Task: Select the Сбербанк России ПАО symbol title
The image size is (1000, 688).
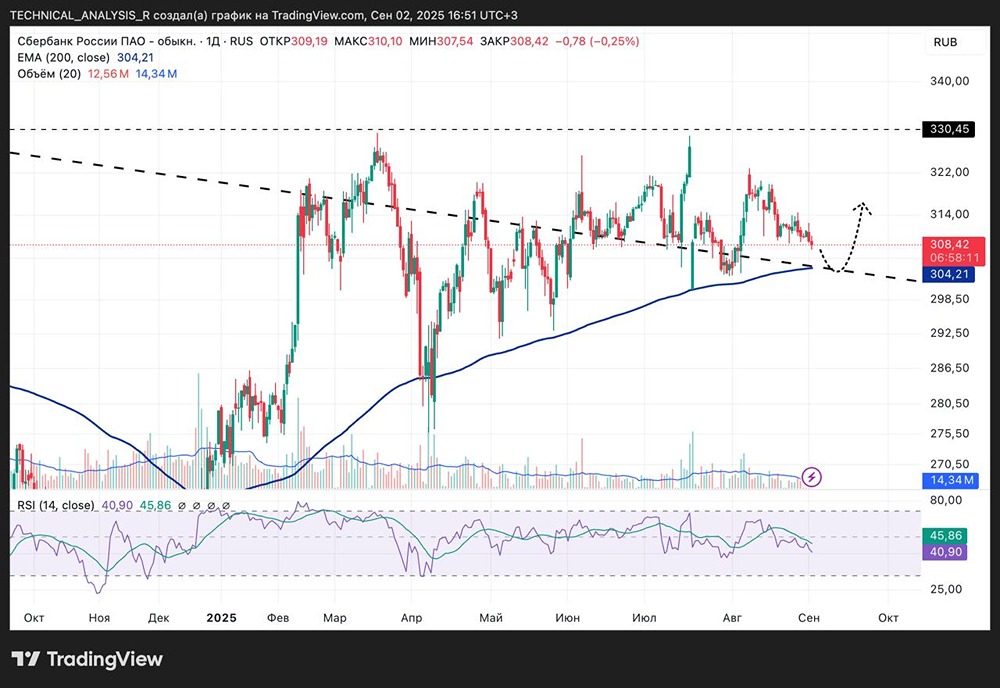Action: pyautogui.click(x=107, y=41)
